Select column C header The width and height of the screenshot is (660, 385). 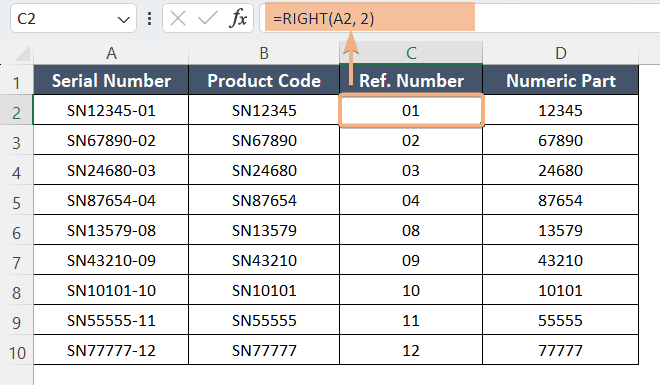(x=411, y=53)
